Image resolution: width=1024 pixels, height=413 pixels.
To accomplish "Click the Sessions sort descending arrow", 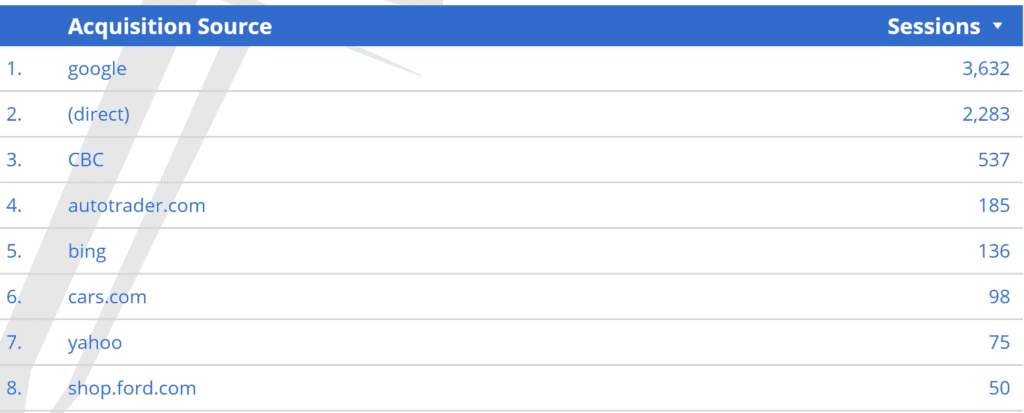I will point(997,27).
